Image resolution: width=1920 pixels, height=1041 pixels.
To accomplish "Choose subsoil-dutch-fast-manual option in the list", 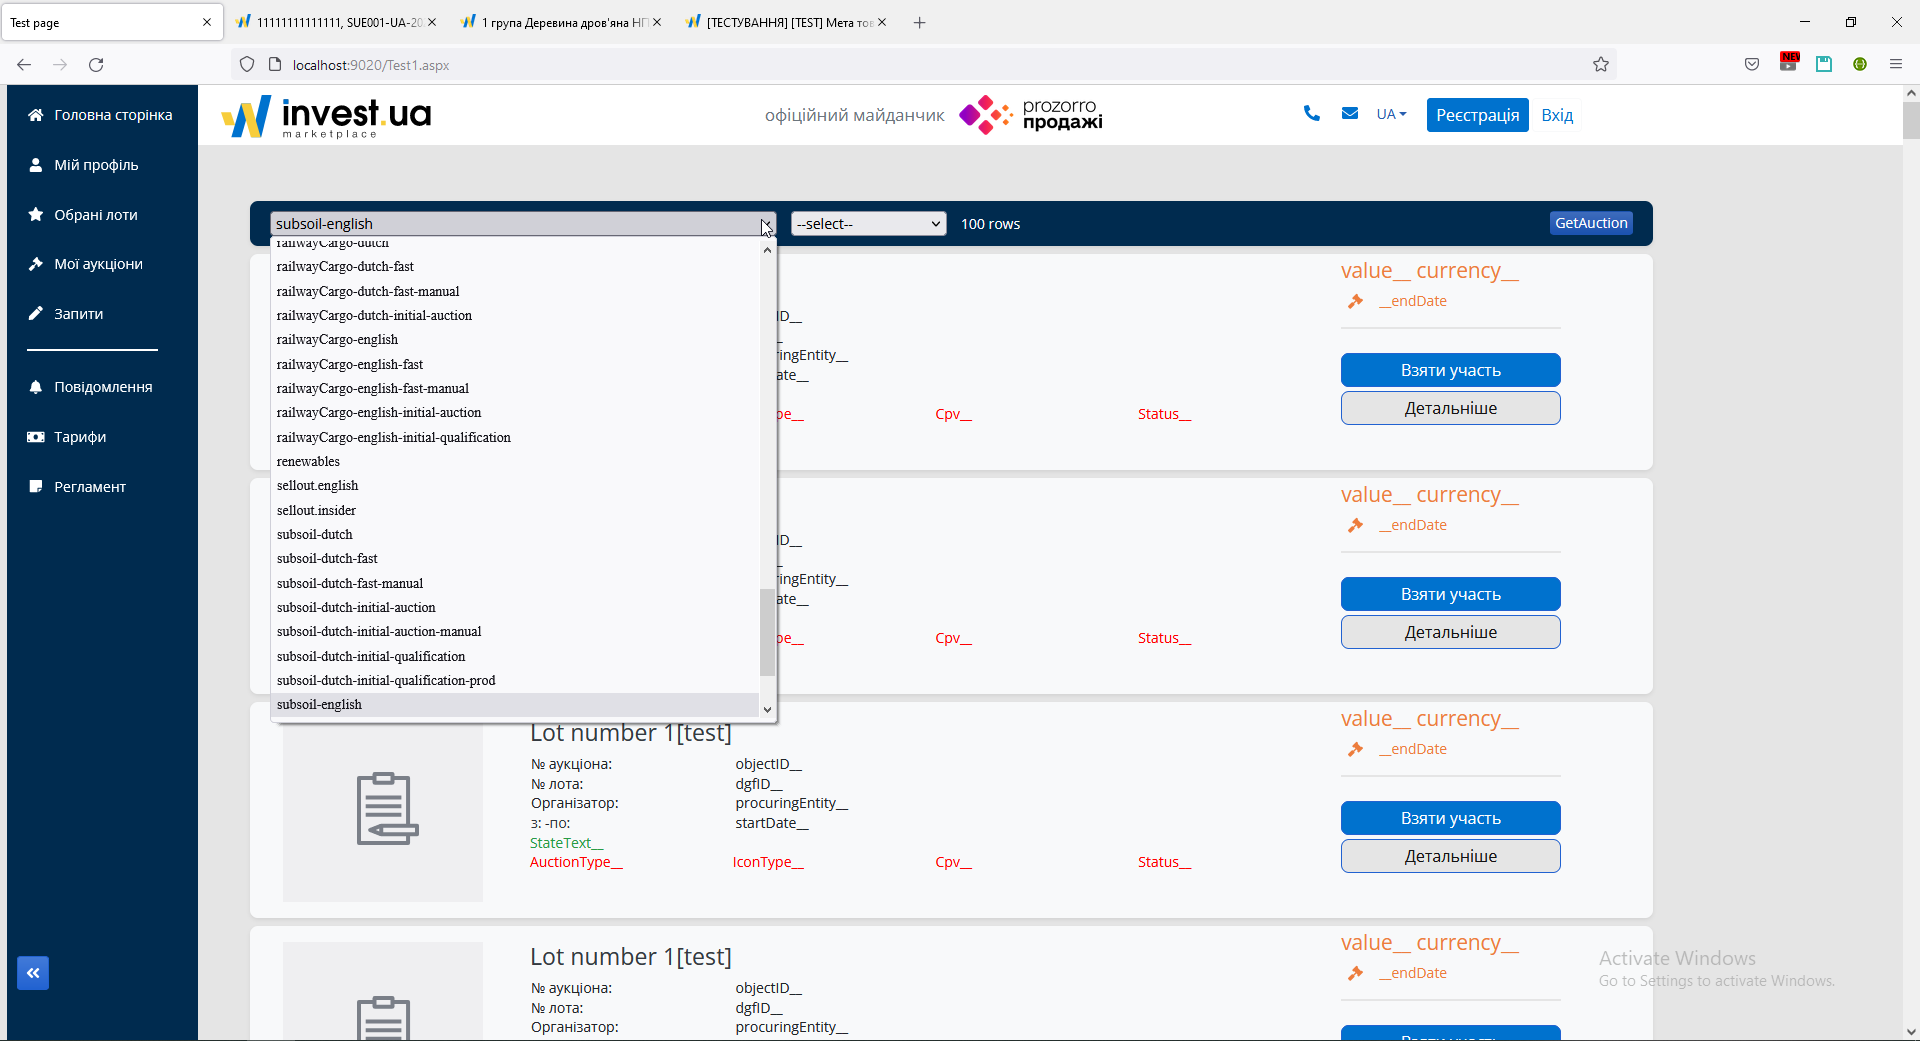I will (x=515, y=584).
